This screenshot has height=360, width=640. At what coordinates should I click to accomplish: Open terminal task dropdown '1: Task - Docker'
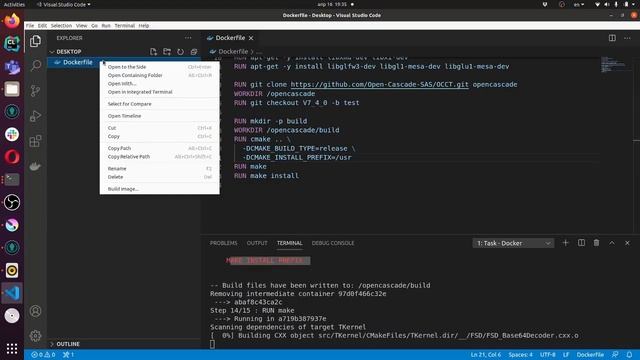click(513, 243)
